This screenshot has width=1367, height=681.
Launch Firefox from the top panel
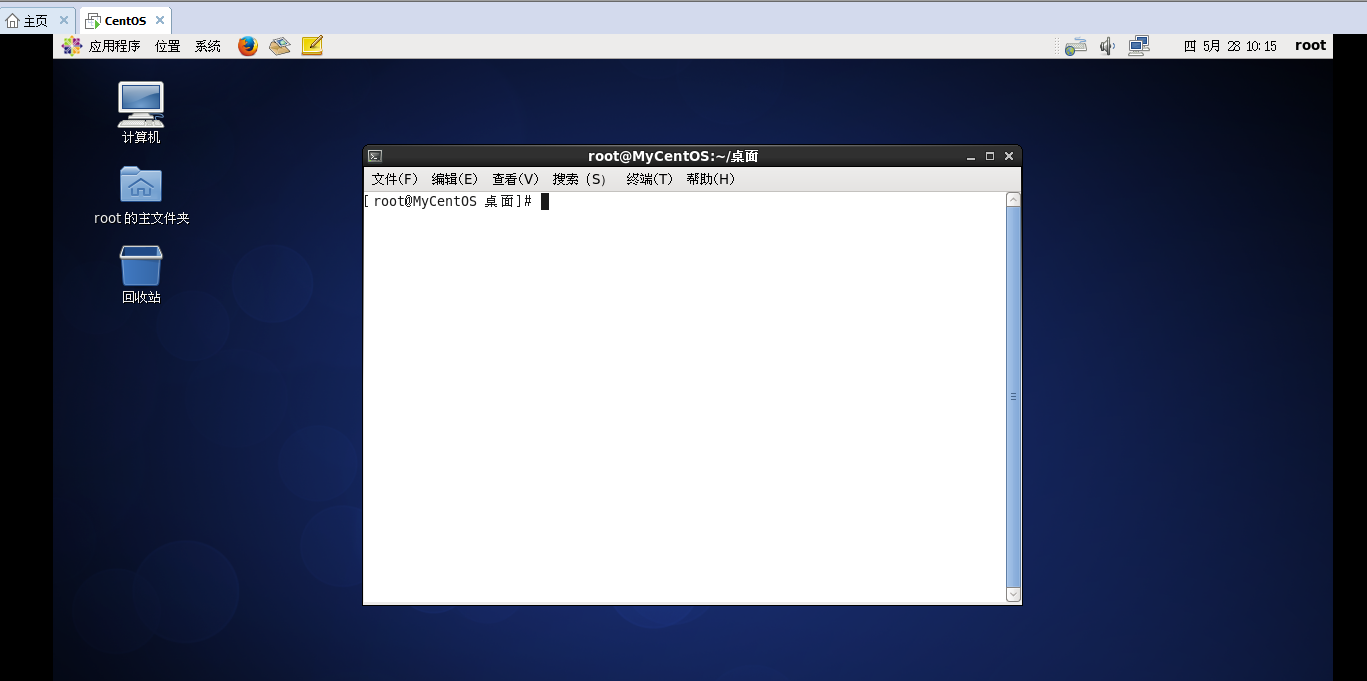click(x=247, y=45)
